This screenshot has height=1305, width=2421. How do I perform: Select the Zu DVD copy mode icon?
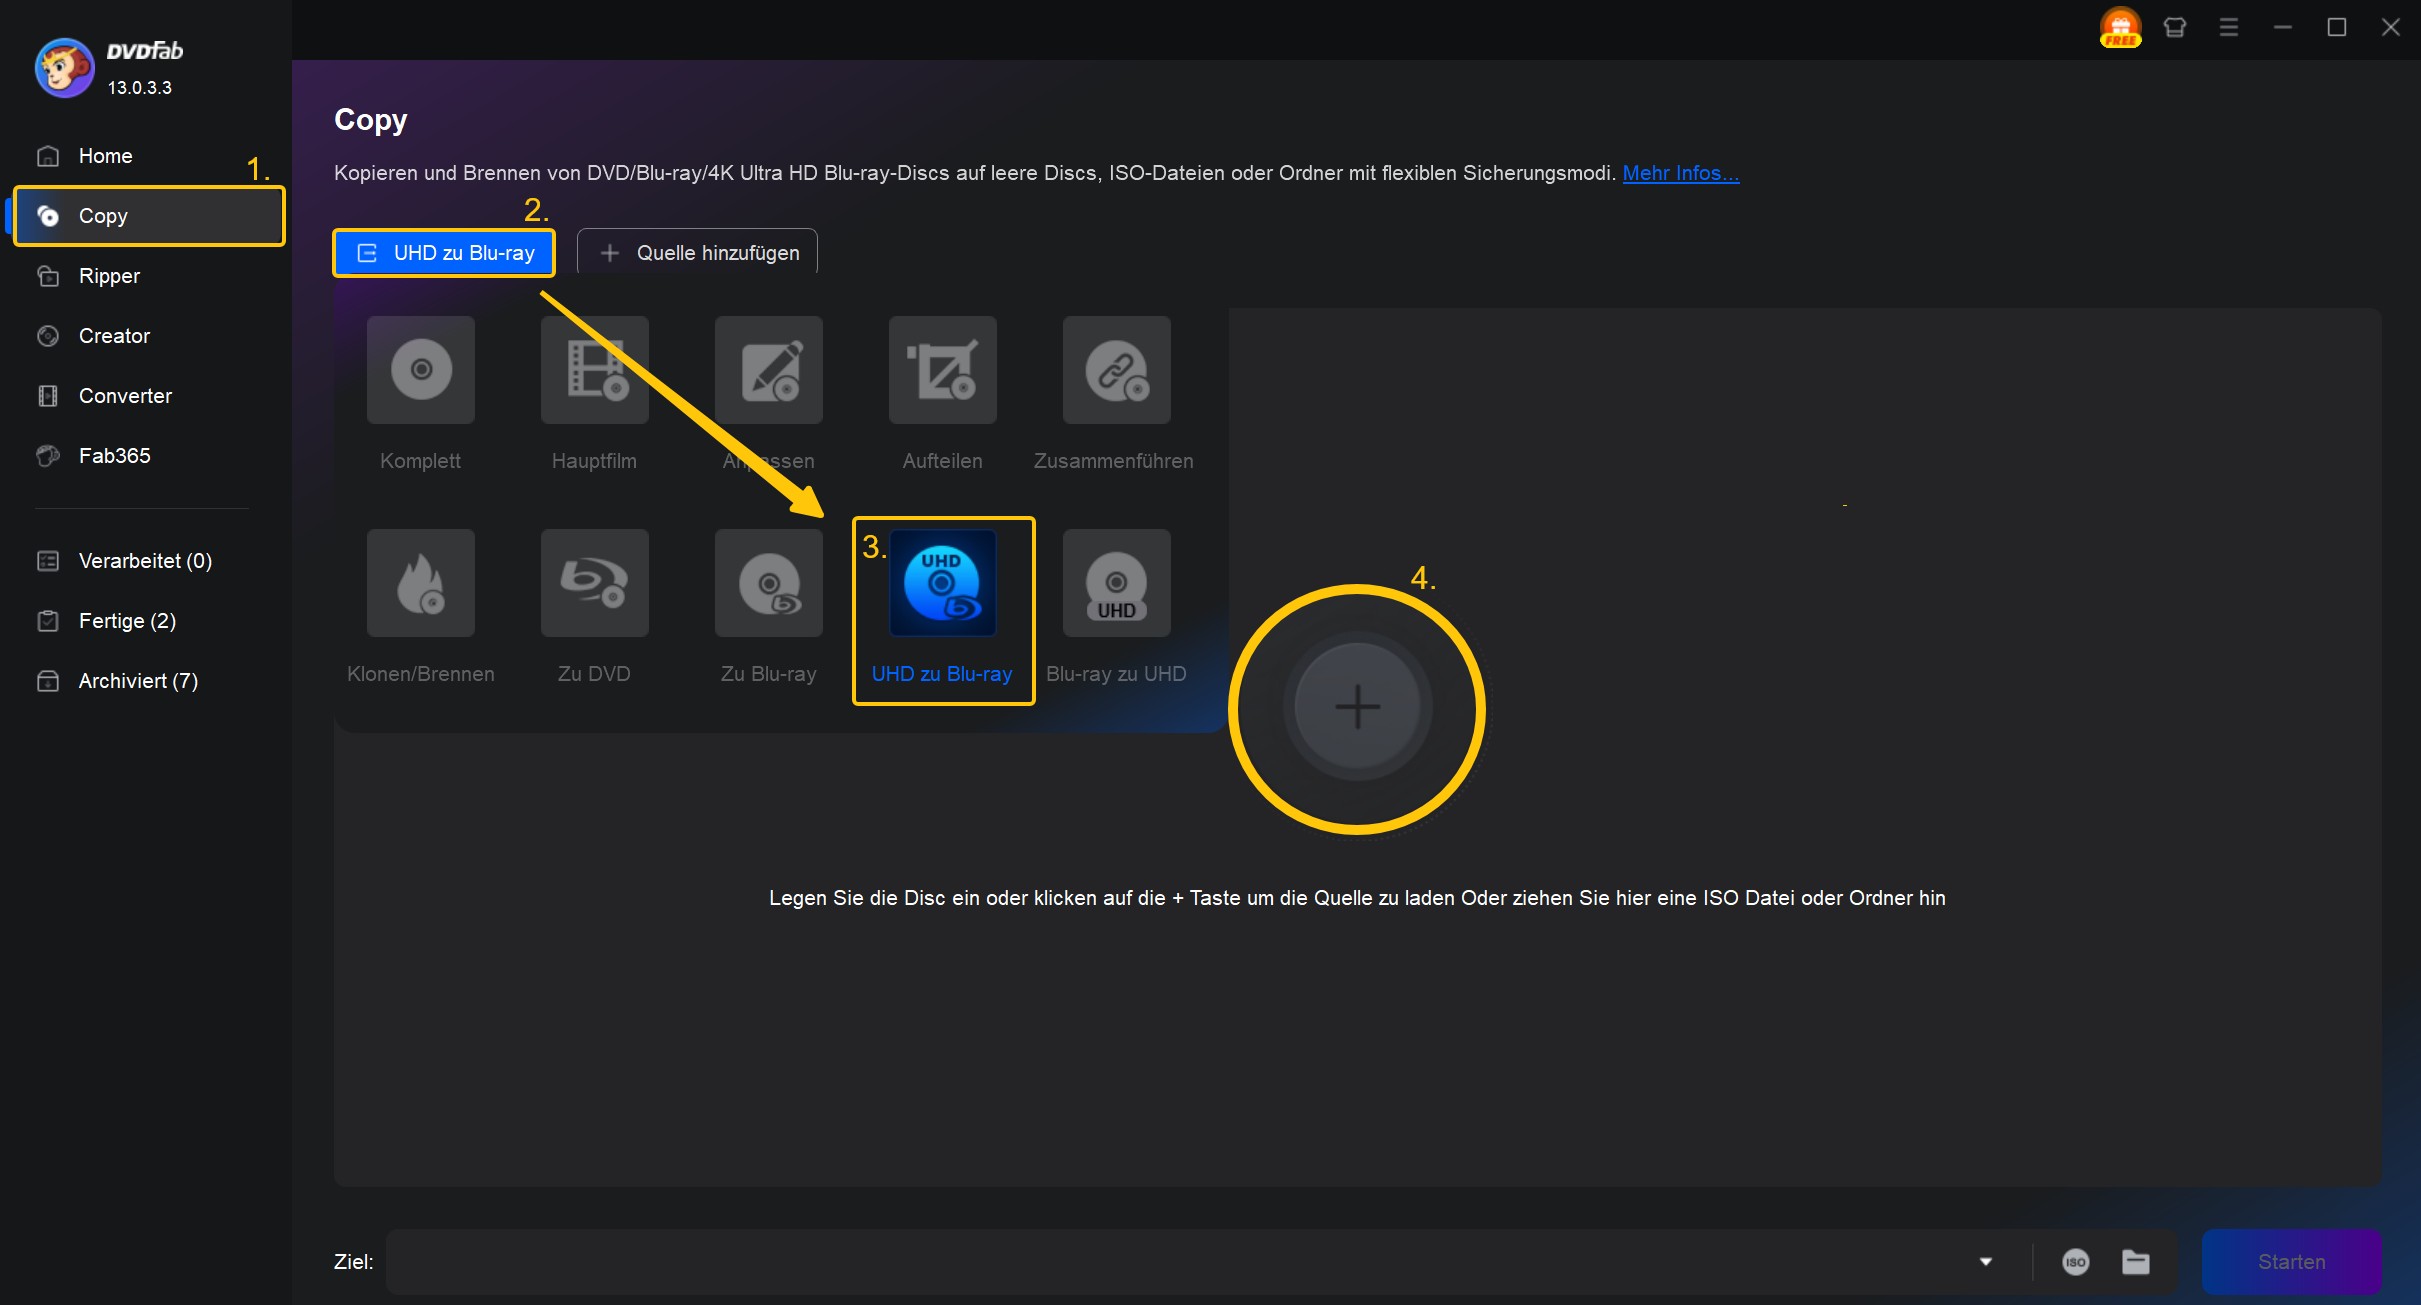point(594,583)
